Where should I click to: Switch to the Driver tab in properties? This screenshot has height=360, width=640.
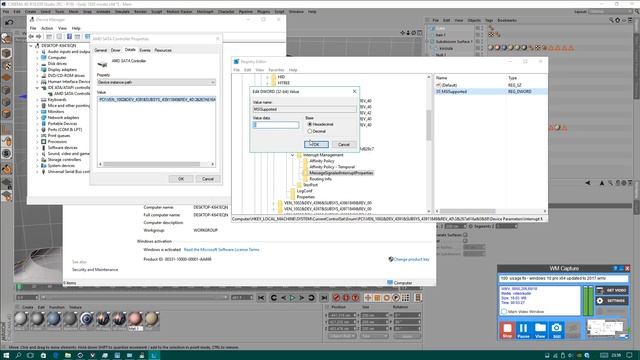tap(116, 50)
